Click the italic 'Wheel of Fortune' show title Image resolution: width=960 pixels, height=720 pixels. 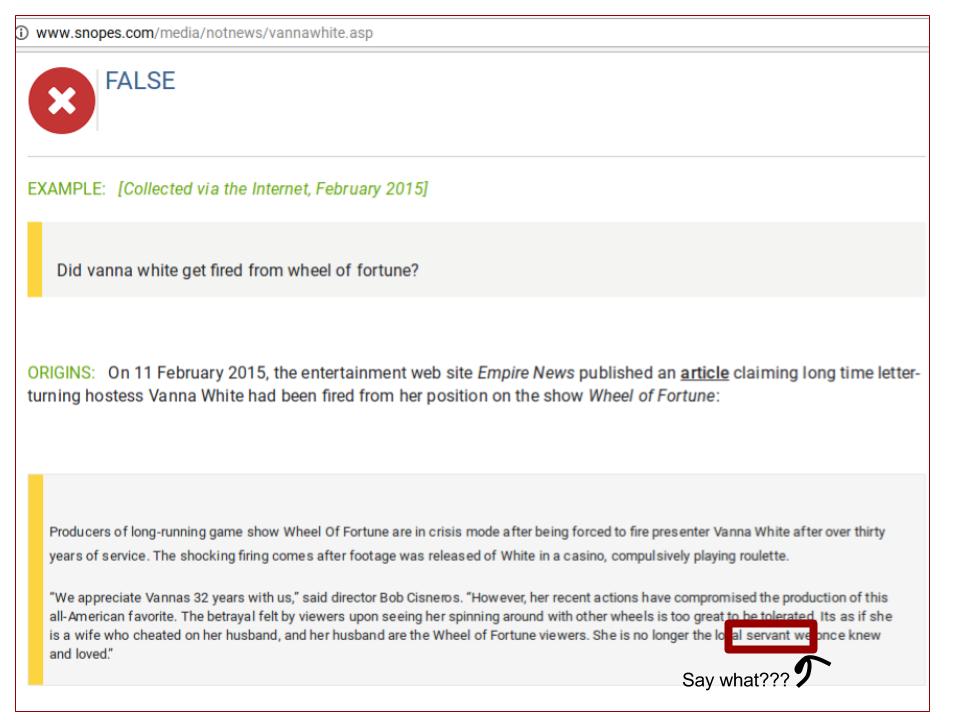651,396
